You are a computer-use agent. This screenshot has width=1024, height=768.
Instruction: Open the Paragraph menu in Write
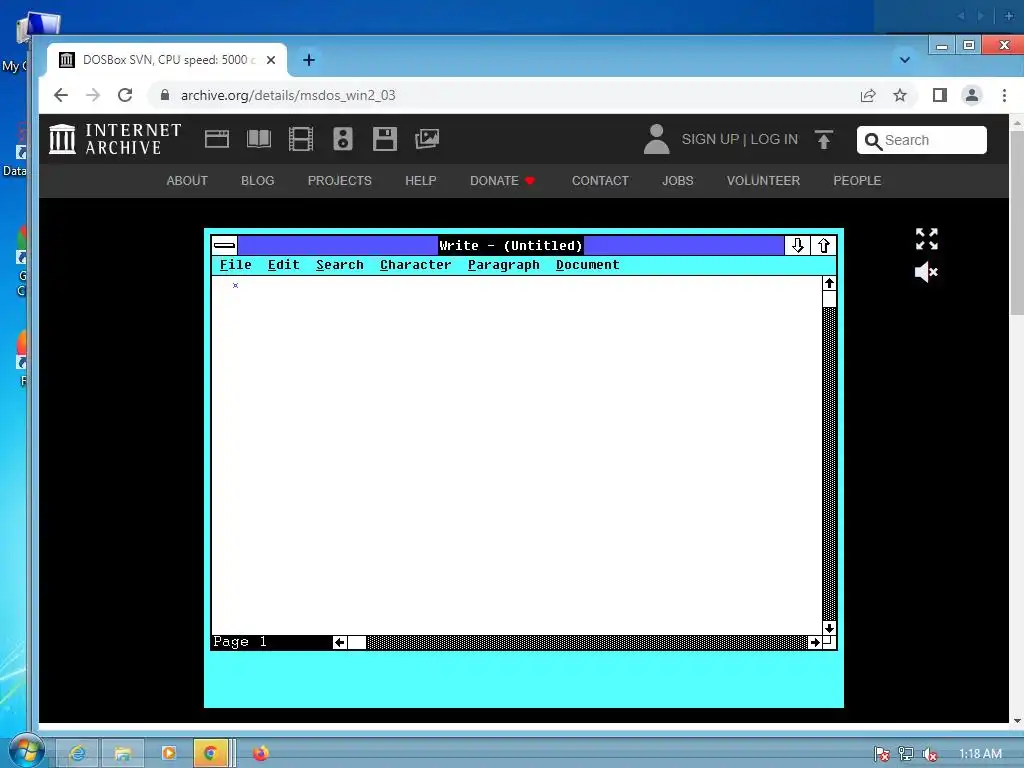[504, 265]
